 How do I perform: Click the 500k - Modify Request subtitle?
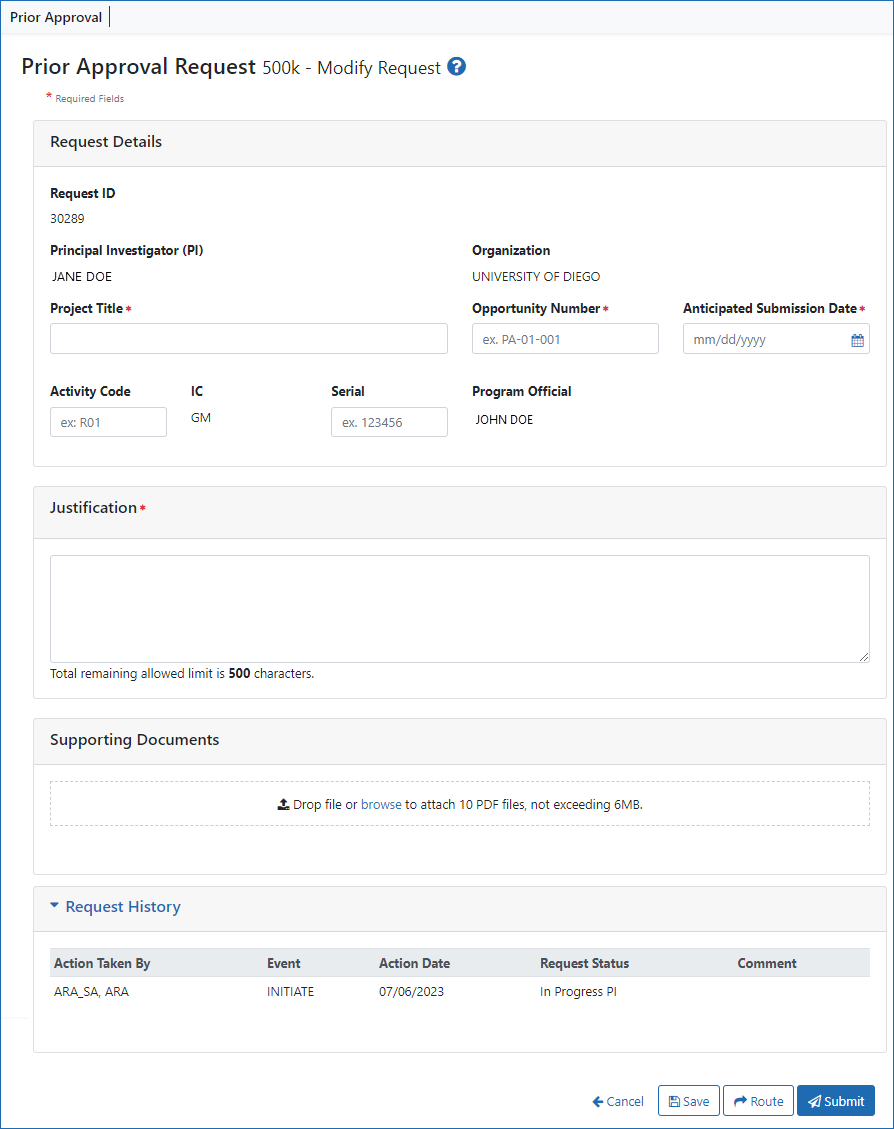click(351, 68)
